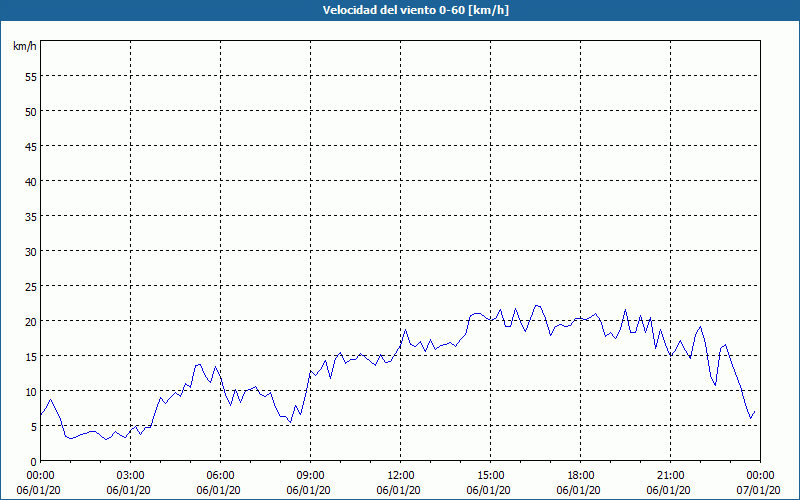Select the y-axis label '40'
Screen dimensions: 800x500
[x=31, y=182]
